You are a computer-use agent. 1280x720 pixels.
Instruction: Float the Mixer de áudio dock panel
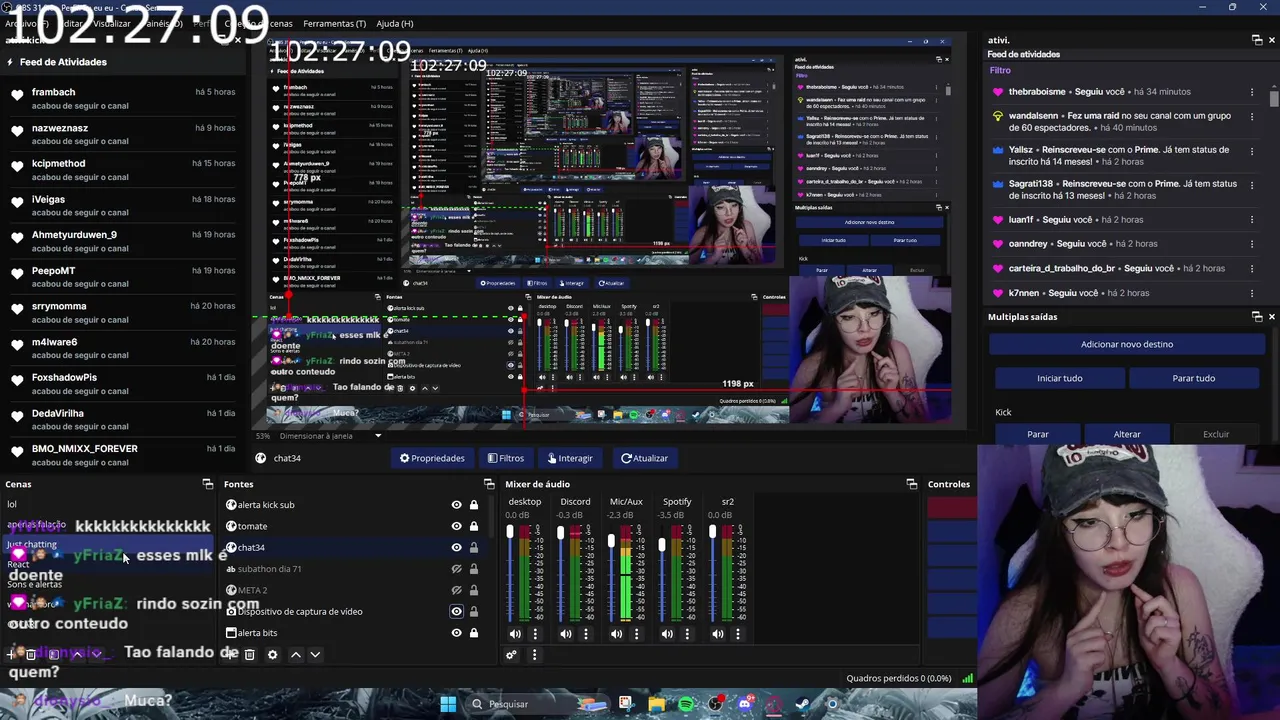[x=912, y=484]
